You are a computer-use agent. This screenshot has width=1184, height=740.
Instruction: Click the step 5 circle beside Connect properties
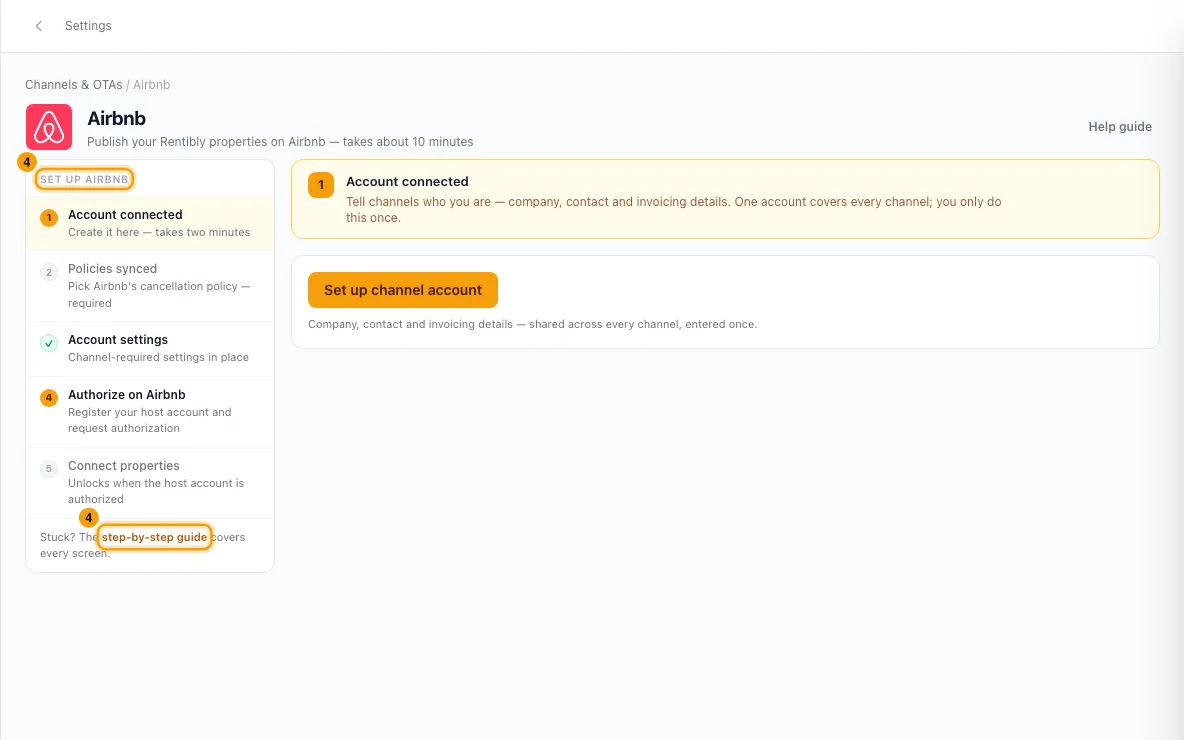click(x=49, y=469)
